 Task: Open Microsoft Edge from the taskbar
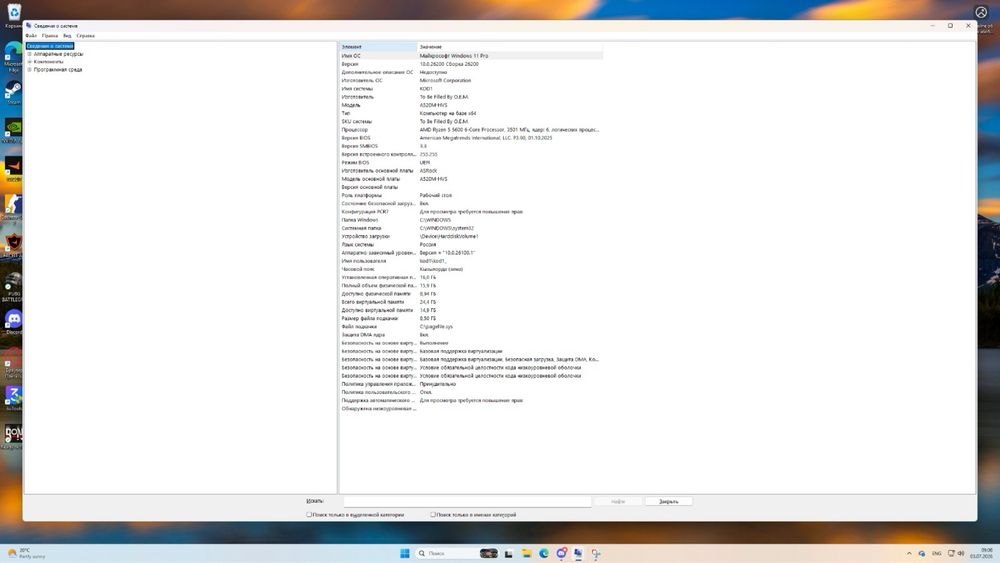(x=544, y=553)
